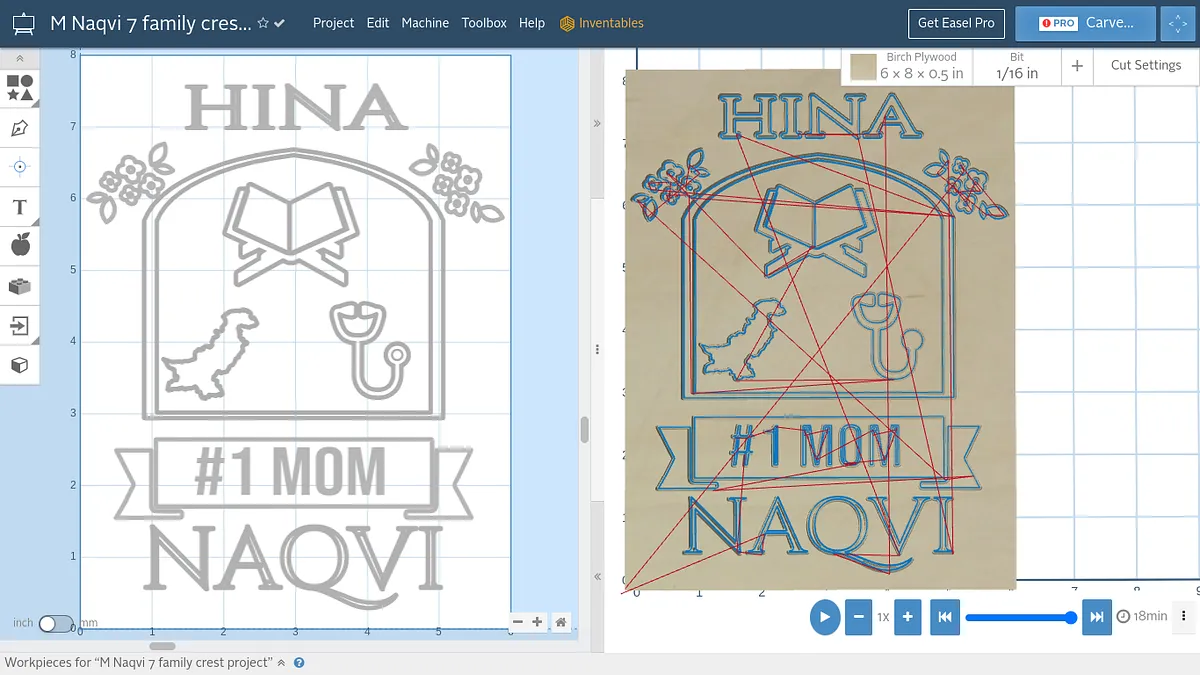Collapse preview pane with top double-chevron
This screenshot has width=1200, height=675.
coord(597,124)
